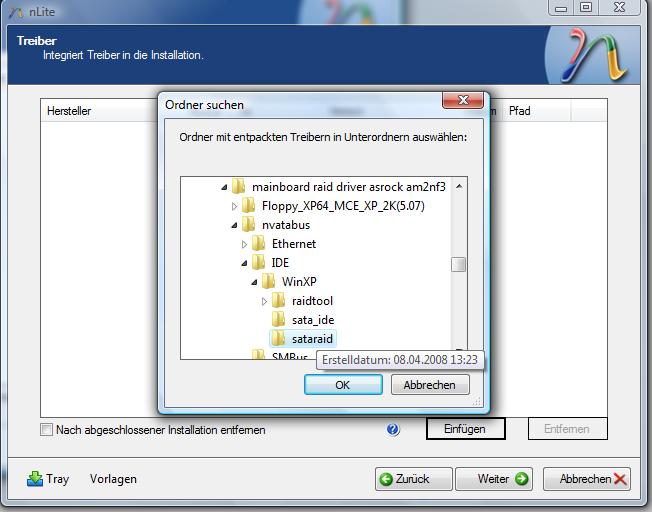The width and height of the screenshot is (652, 512).
Task: Click the Tray label
Action: tap(57, 479)
